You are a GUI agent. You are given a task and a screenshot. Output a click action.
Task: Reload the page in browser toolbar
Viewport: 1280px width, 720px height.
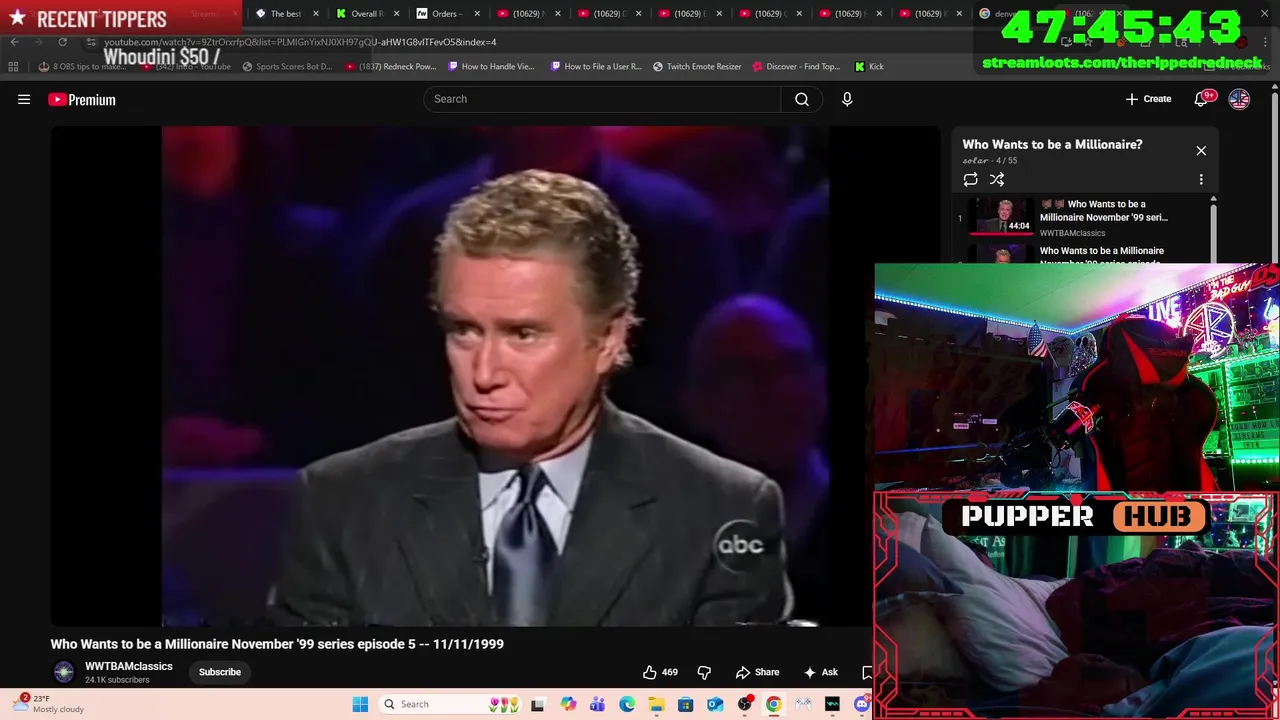coord(62,42)
